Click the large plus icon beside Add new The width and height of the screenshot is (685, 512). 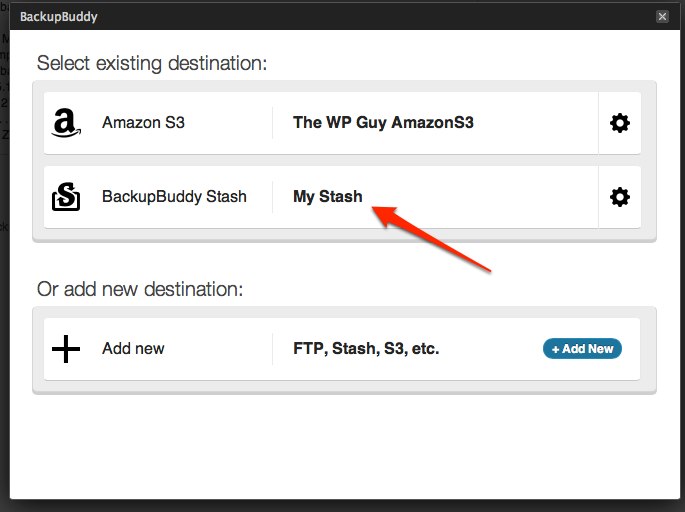[x=66, y=349]
